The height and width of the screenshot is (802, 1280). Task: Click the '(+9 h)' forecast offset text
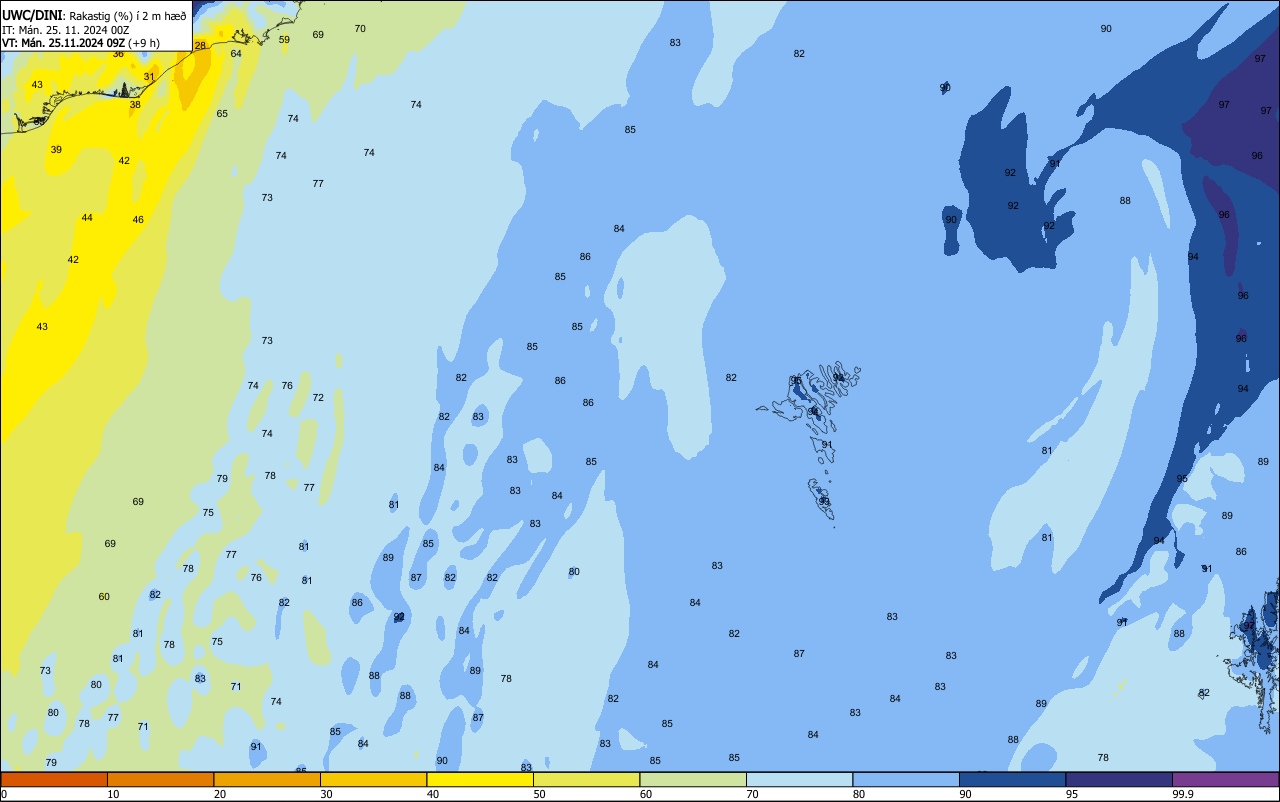(144, 43)
